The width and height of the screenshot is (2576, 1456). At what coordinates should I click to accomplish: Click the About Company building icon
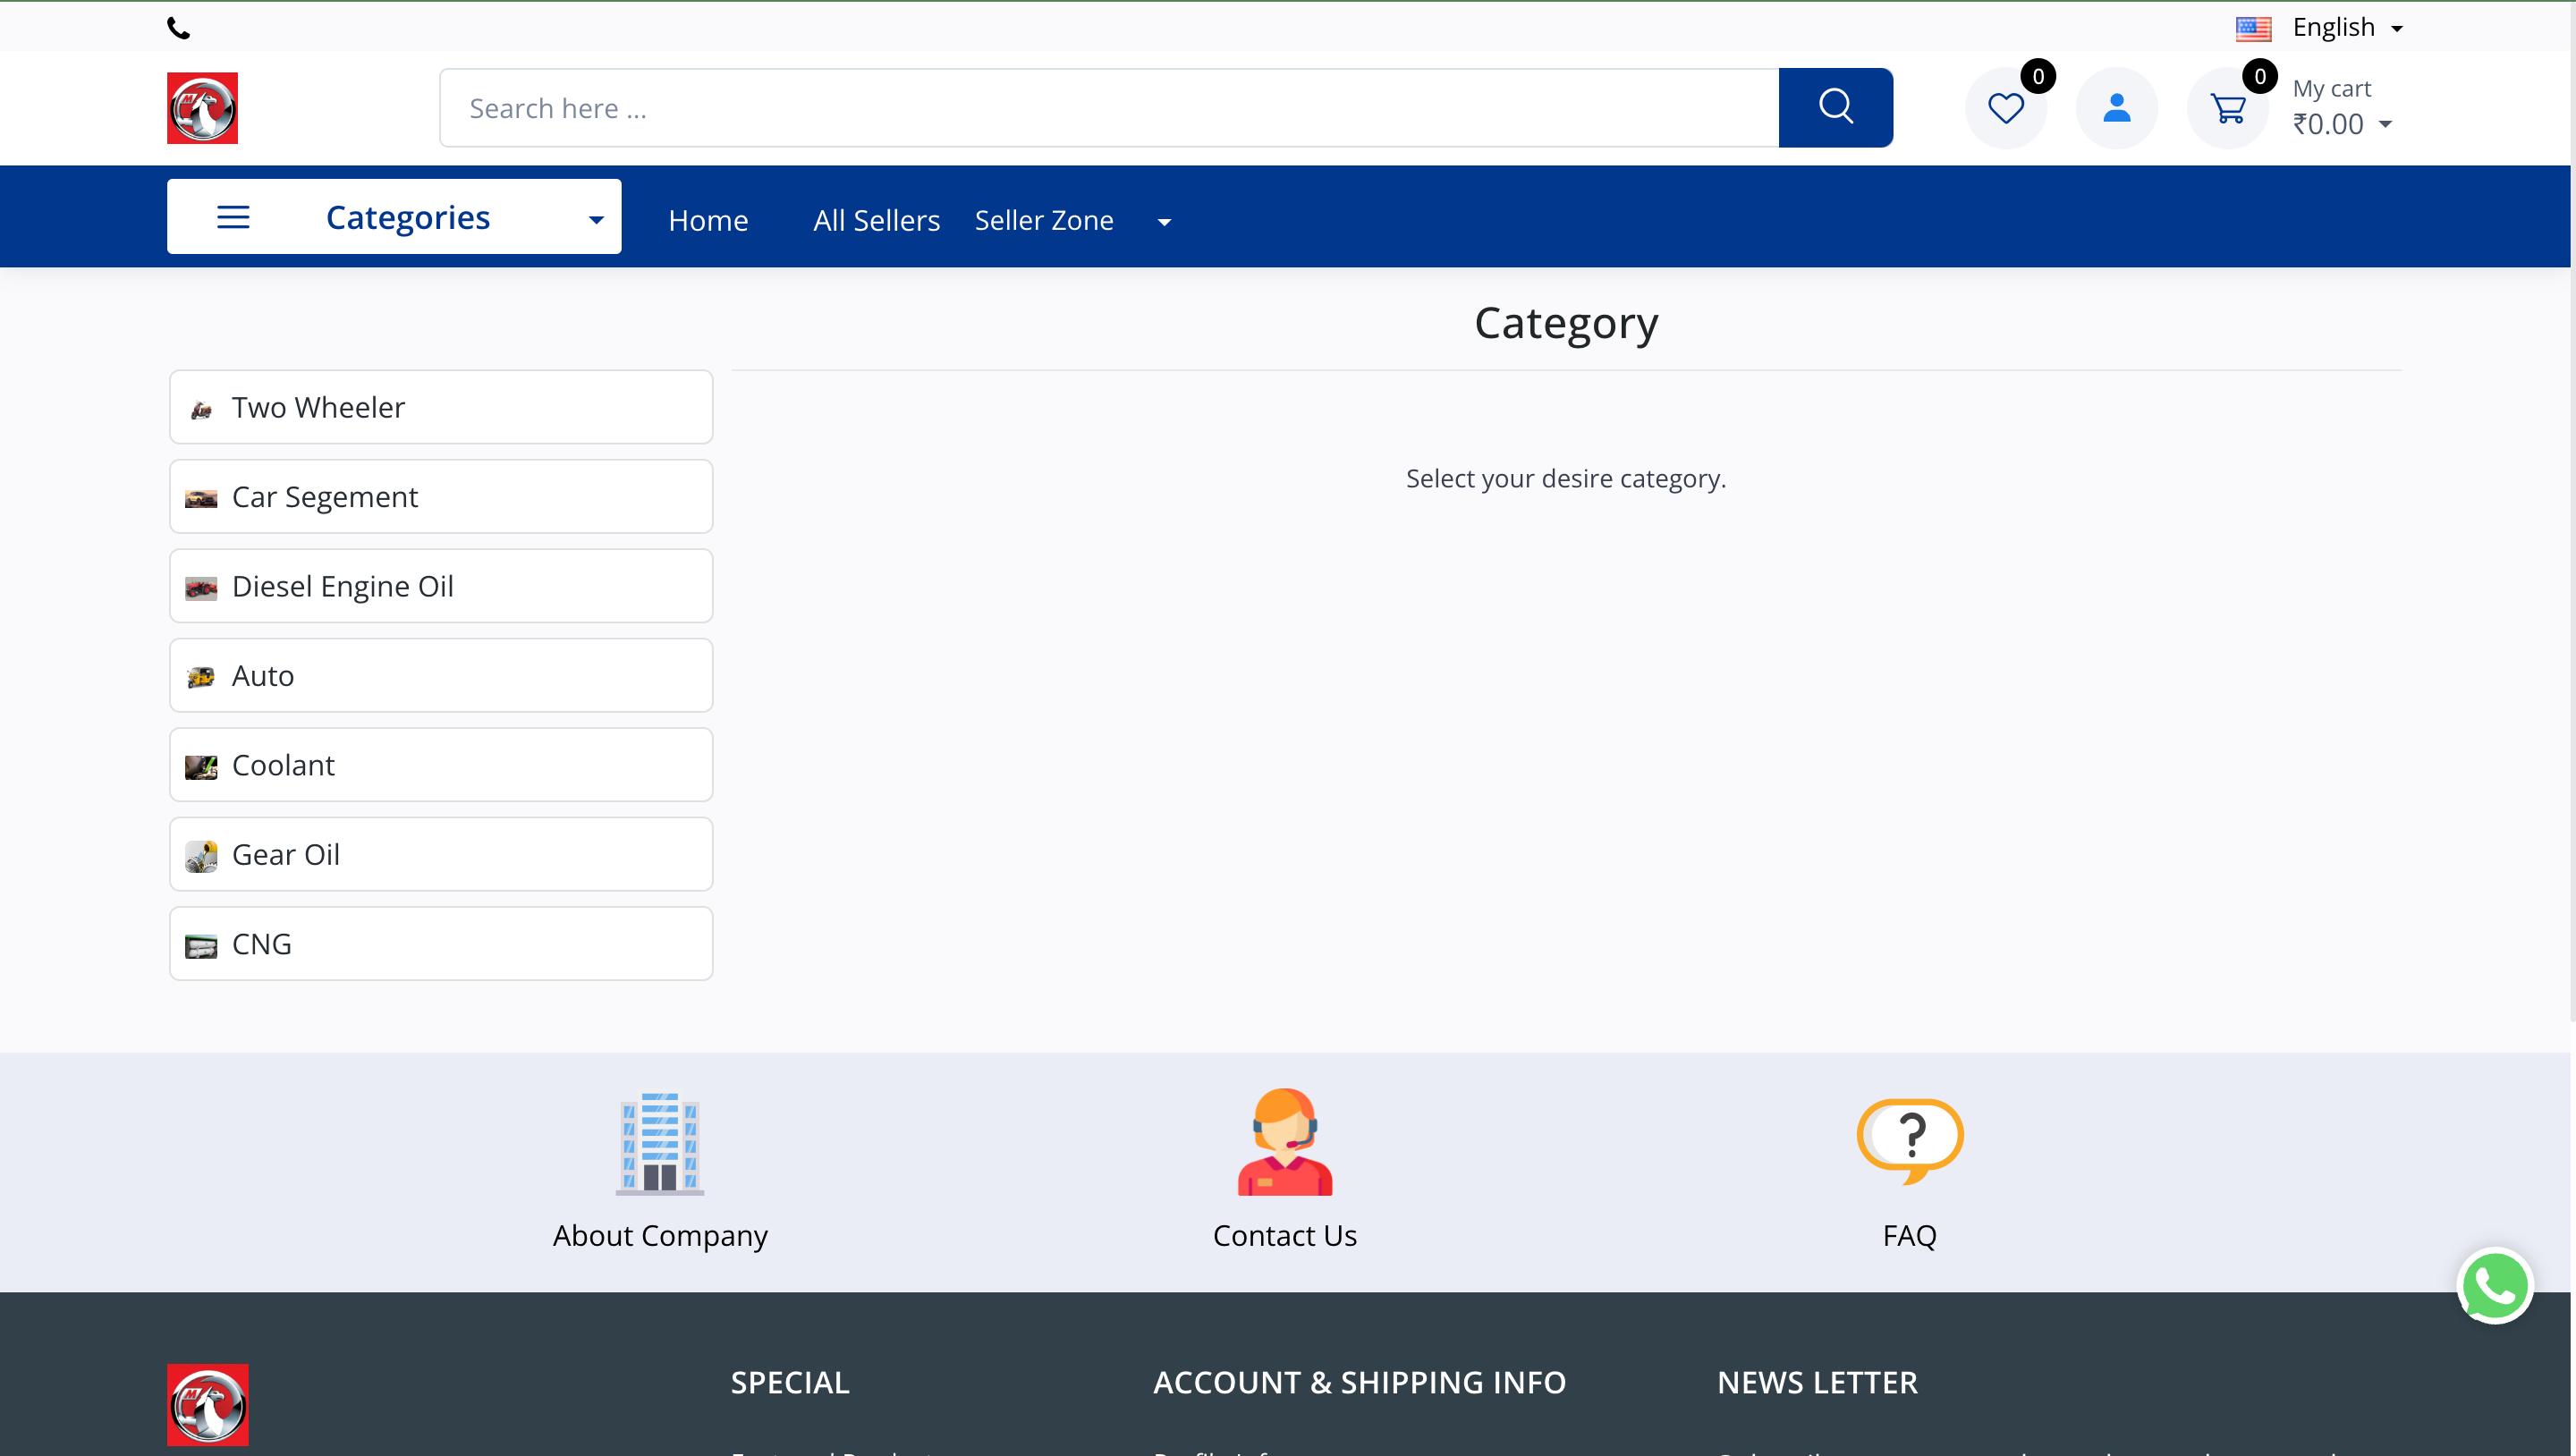[x=660, y=1142]
